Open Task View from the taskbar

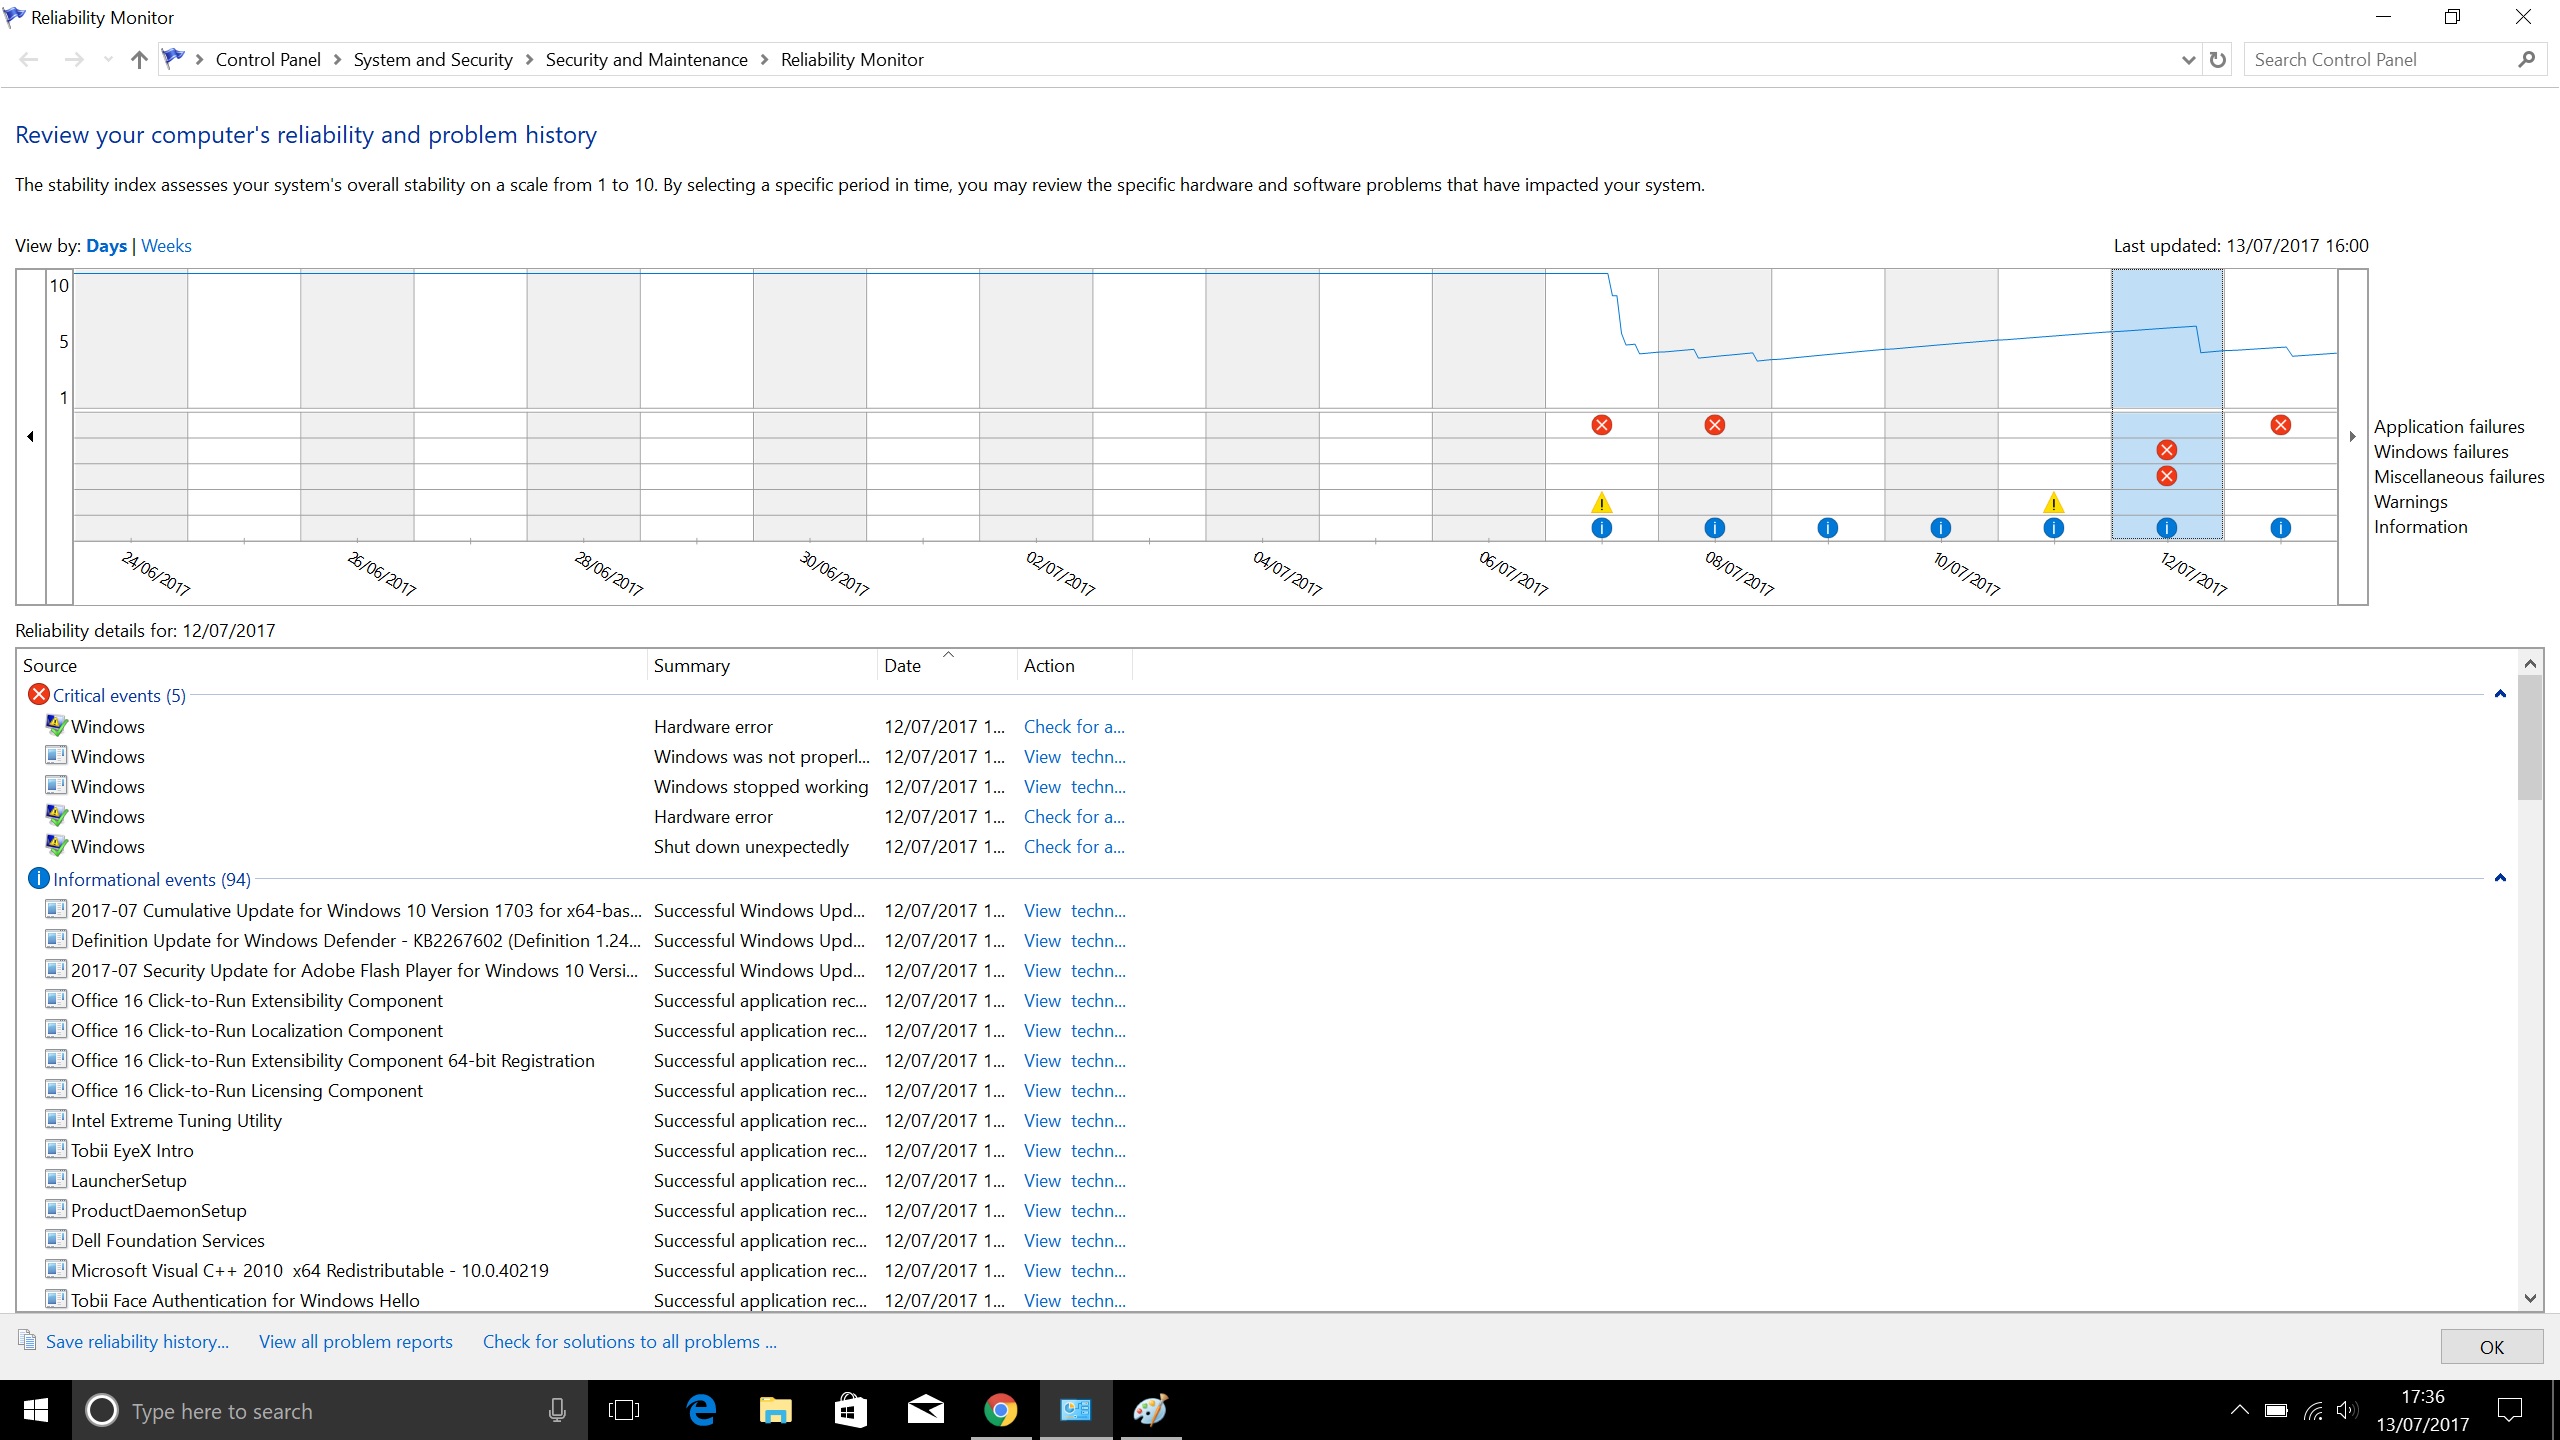coord(624,1411)
